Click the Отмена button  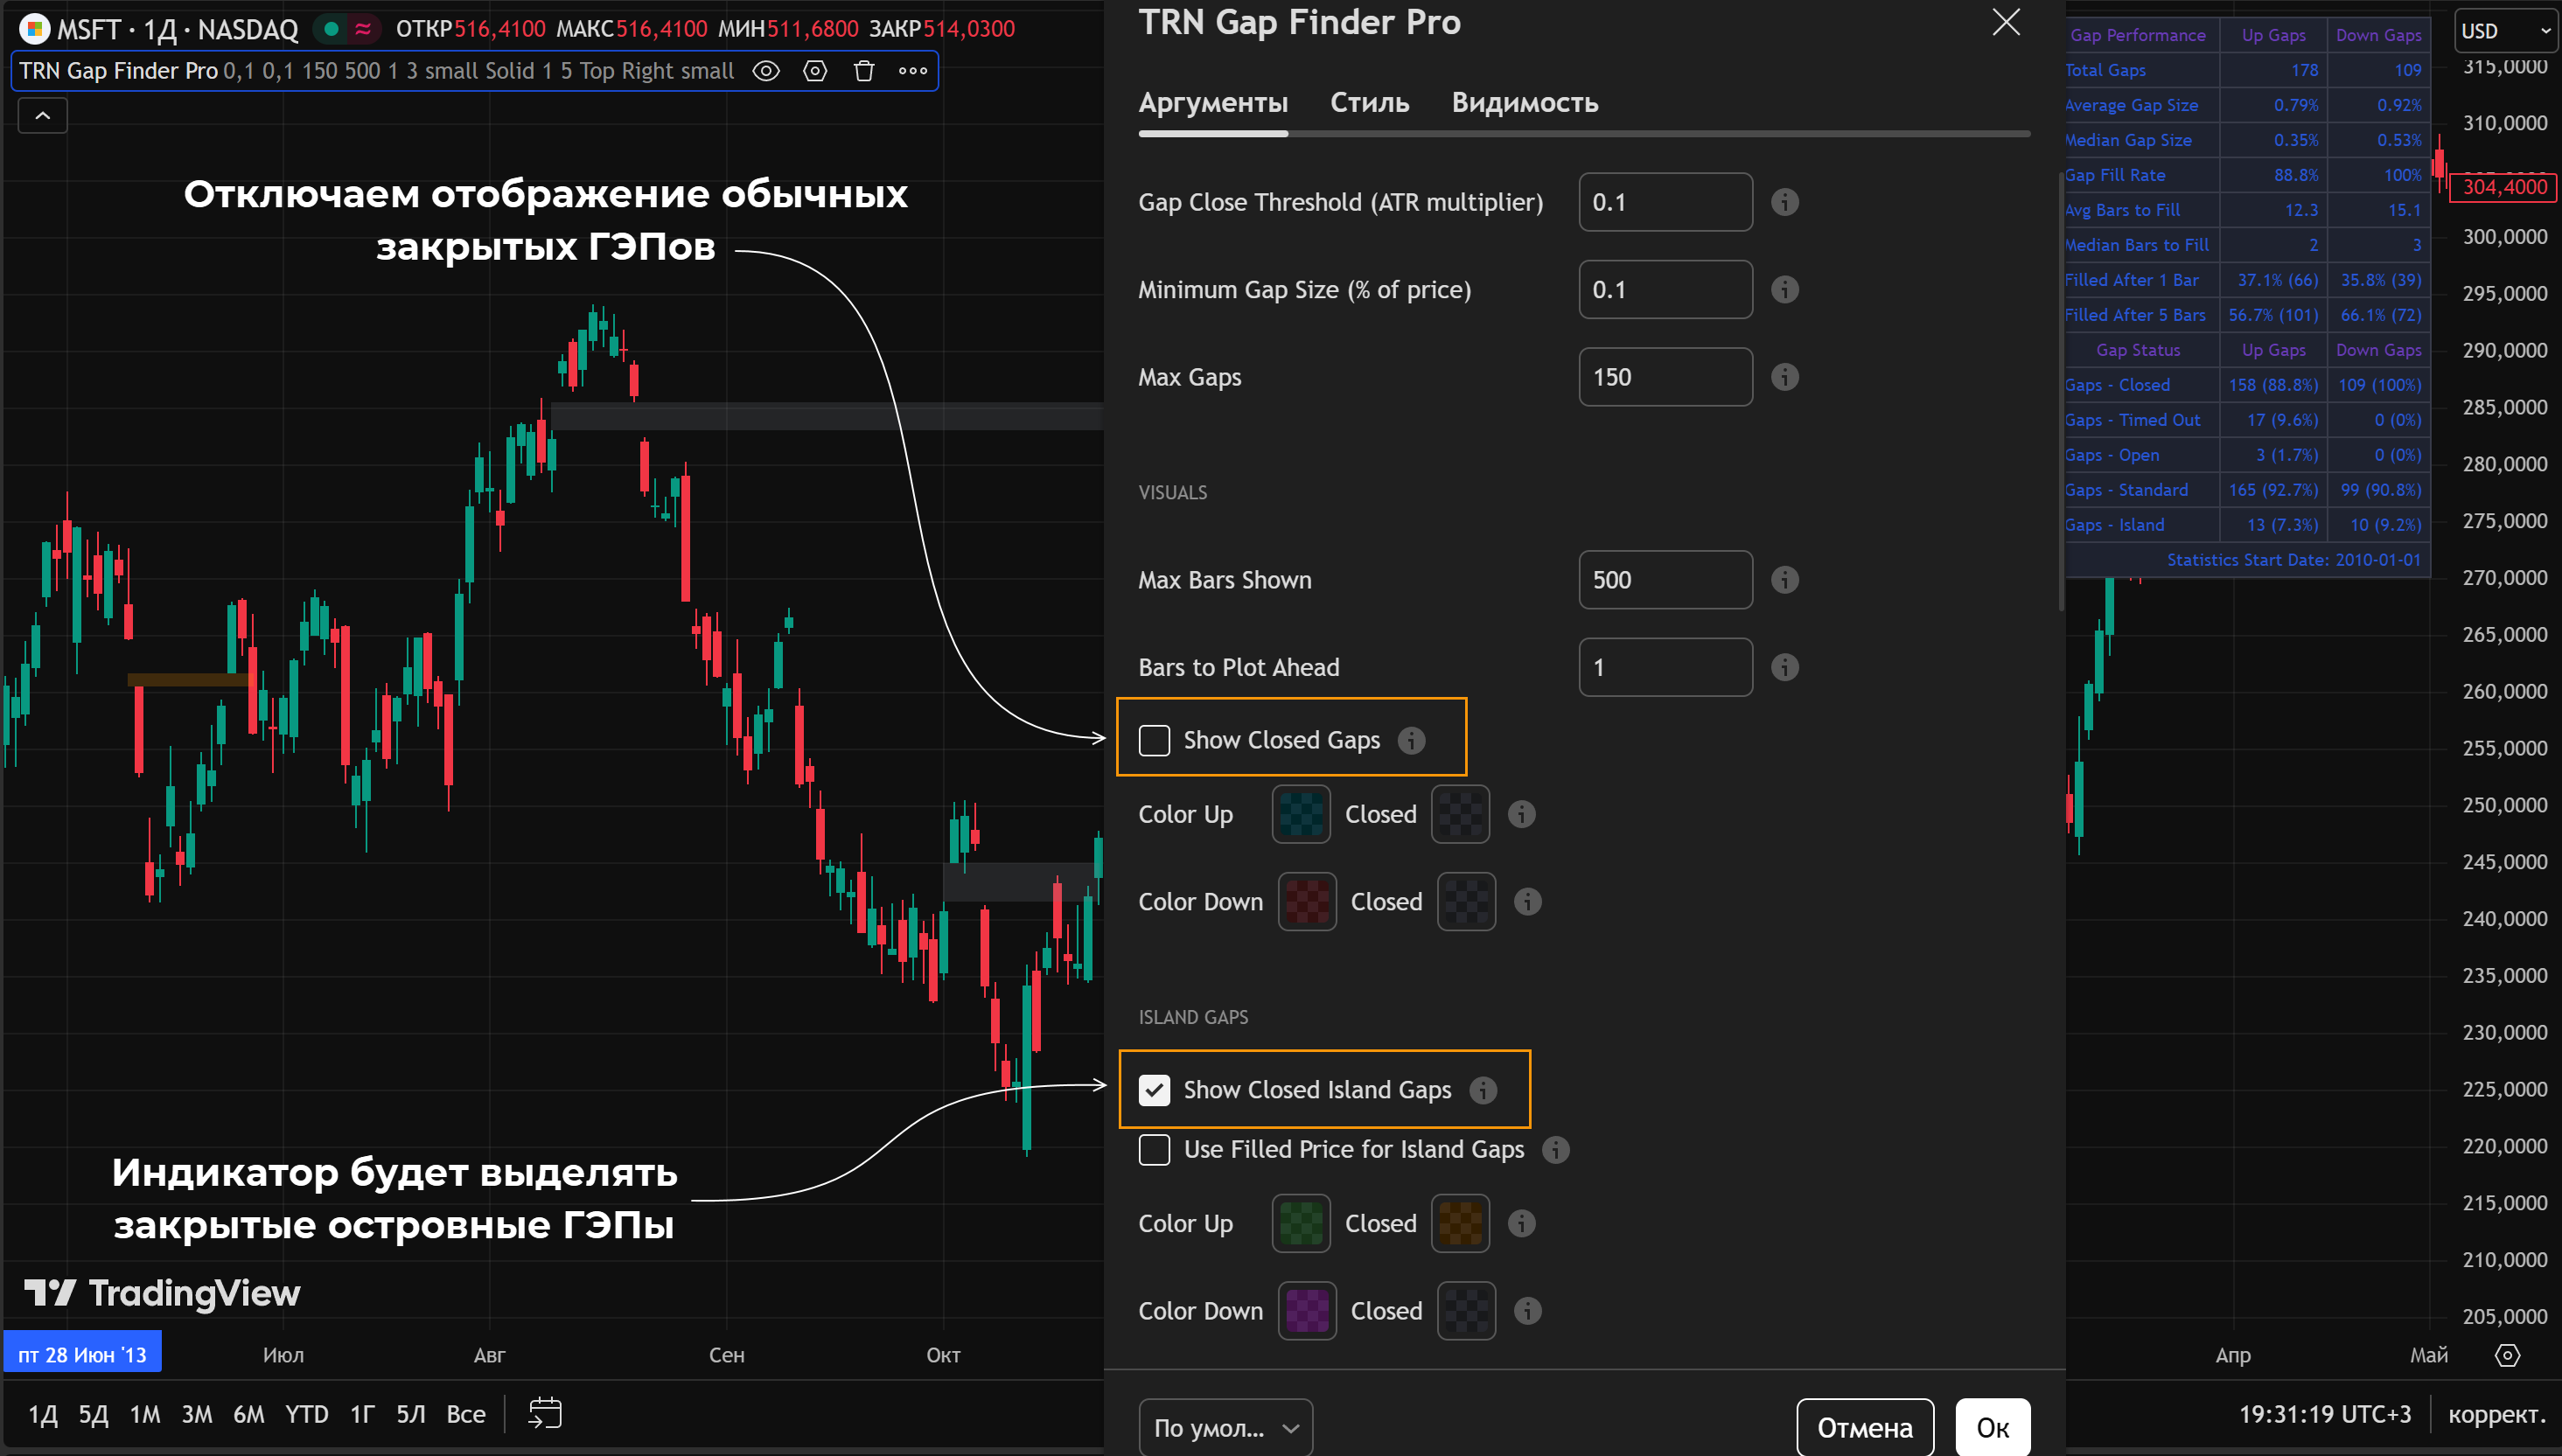coord(1864,1427)
